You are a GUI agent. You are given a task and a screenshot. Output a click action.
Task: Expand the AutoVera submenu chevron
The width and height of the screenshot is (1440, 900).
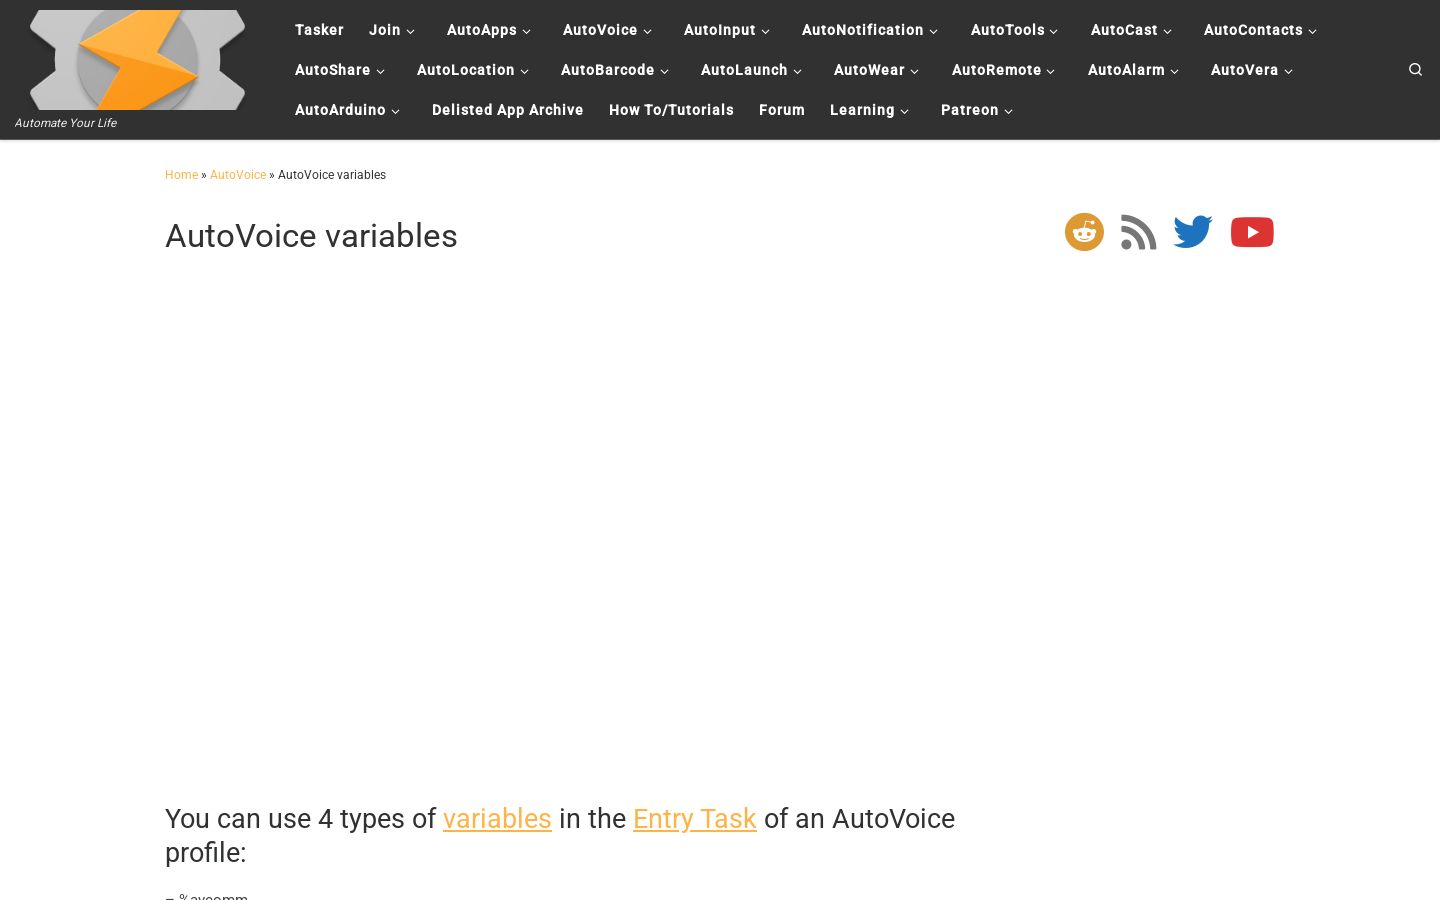coord(1288,71)
